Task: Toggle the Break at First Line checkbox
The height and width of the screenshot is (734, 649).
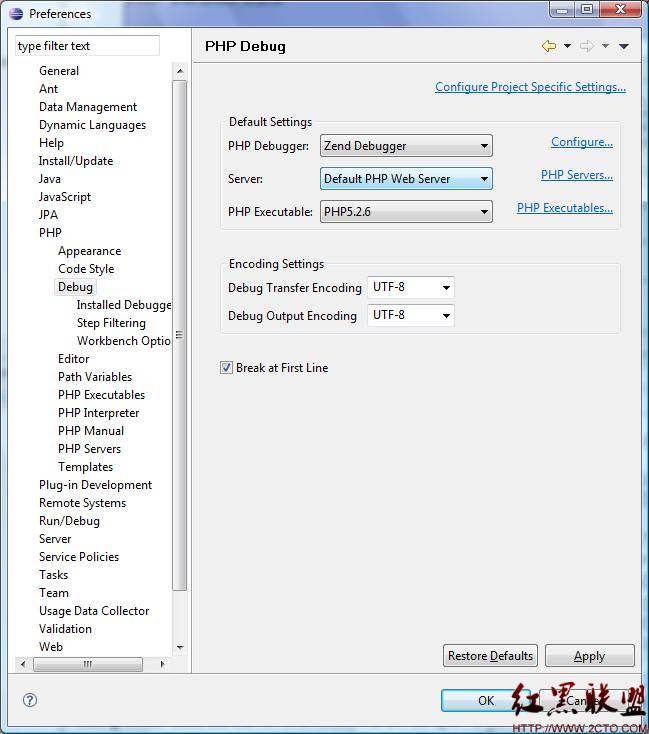Action: (226, 367)
